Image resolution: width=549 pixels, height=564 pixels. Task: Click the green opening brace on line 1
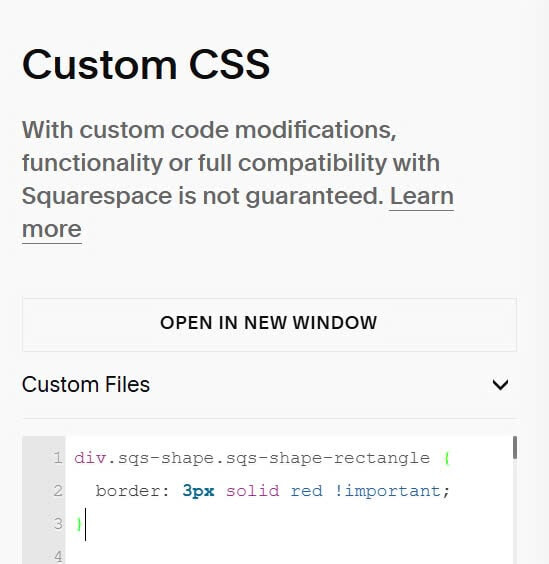click(446, 459)
